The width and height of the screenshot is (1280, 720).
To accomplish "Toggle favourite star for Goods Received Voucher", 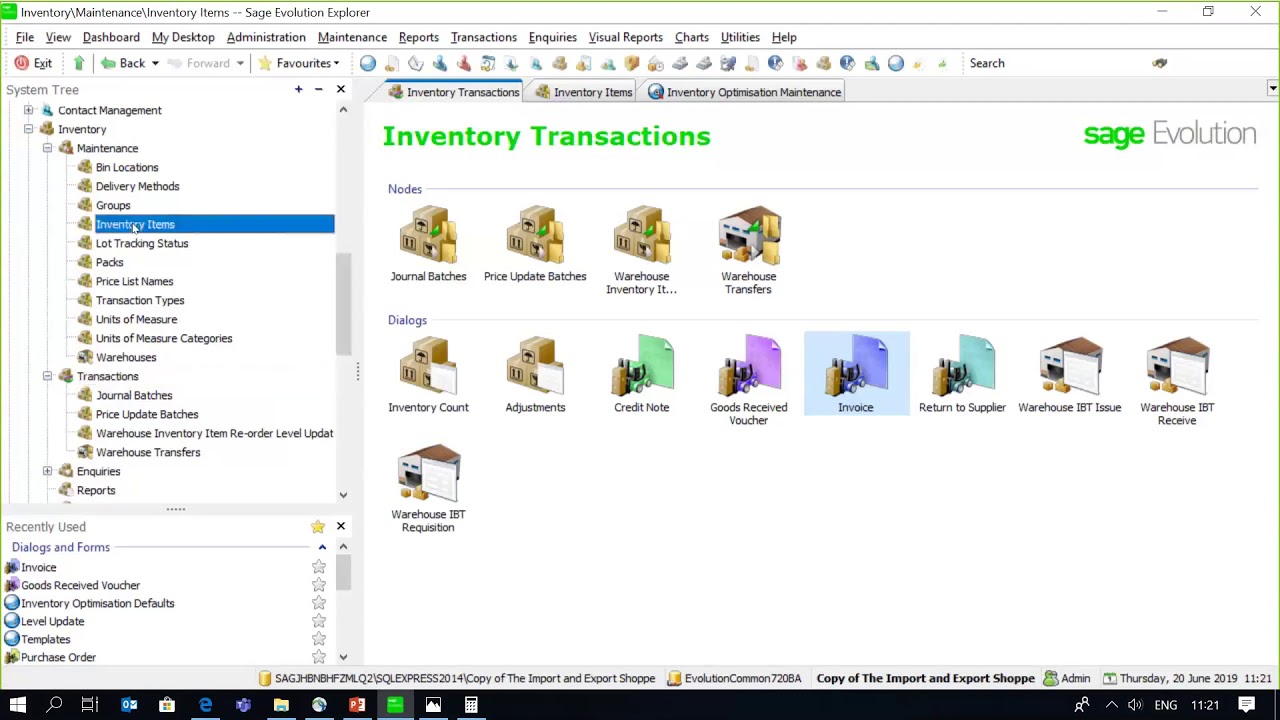I will 318,585.
